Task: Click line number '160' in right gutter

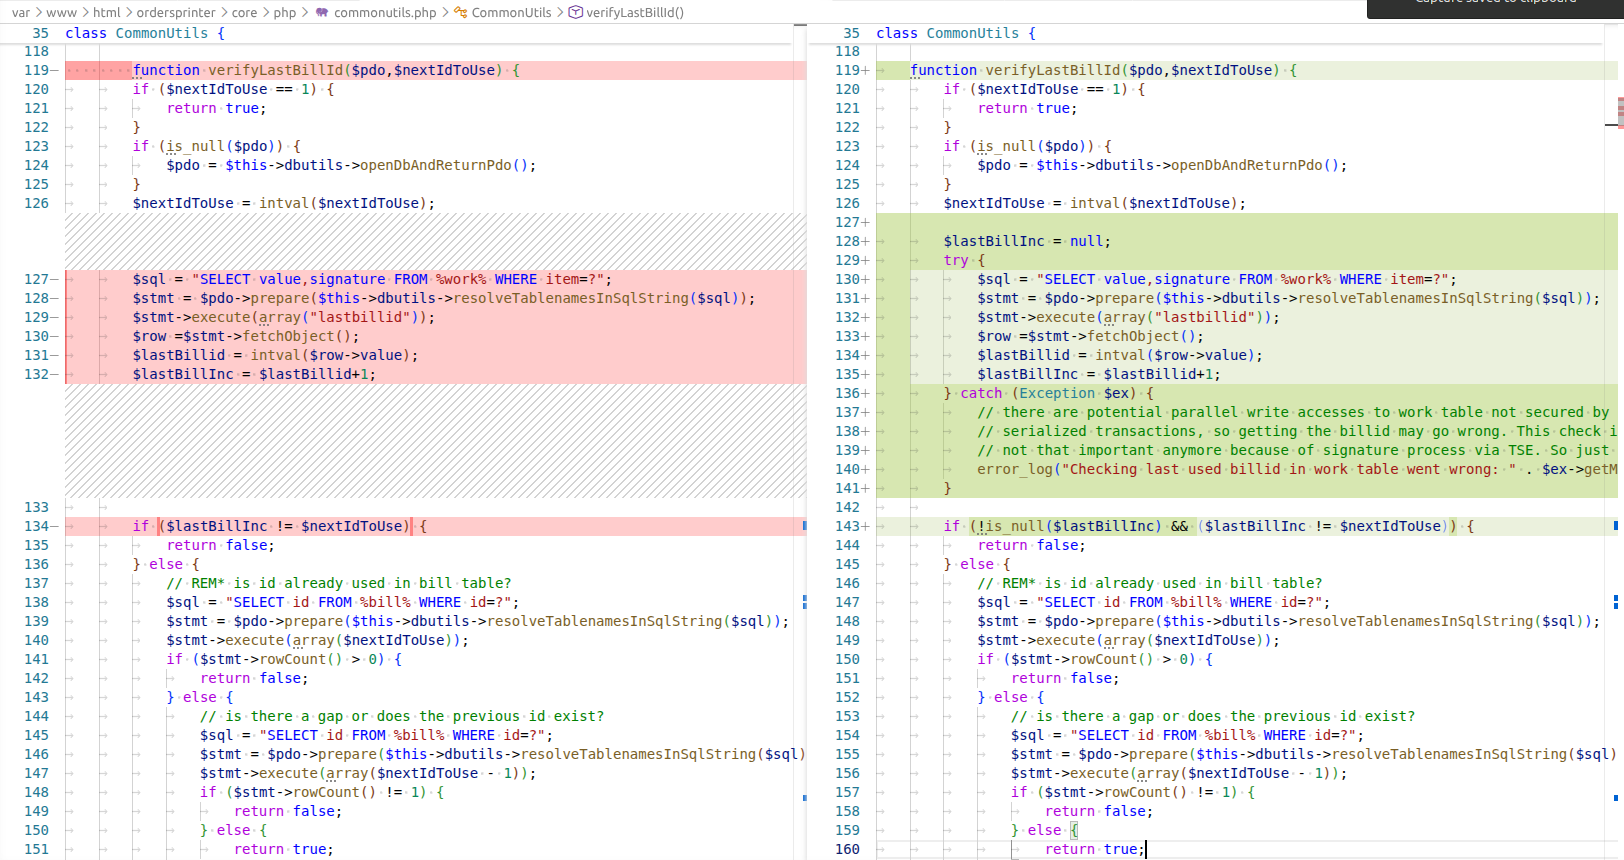Action: click(x=847, y=849)
